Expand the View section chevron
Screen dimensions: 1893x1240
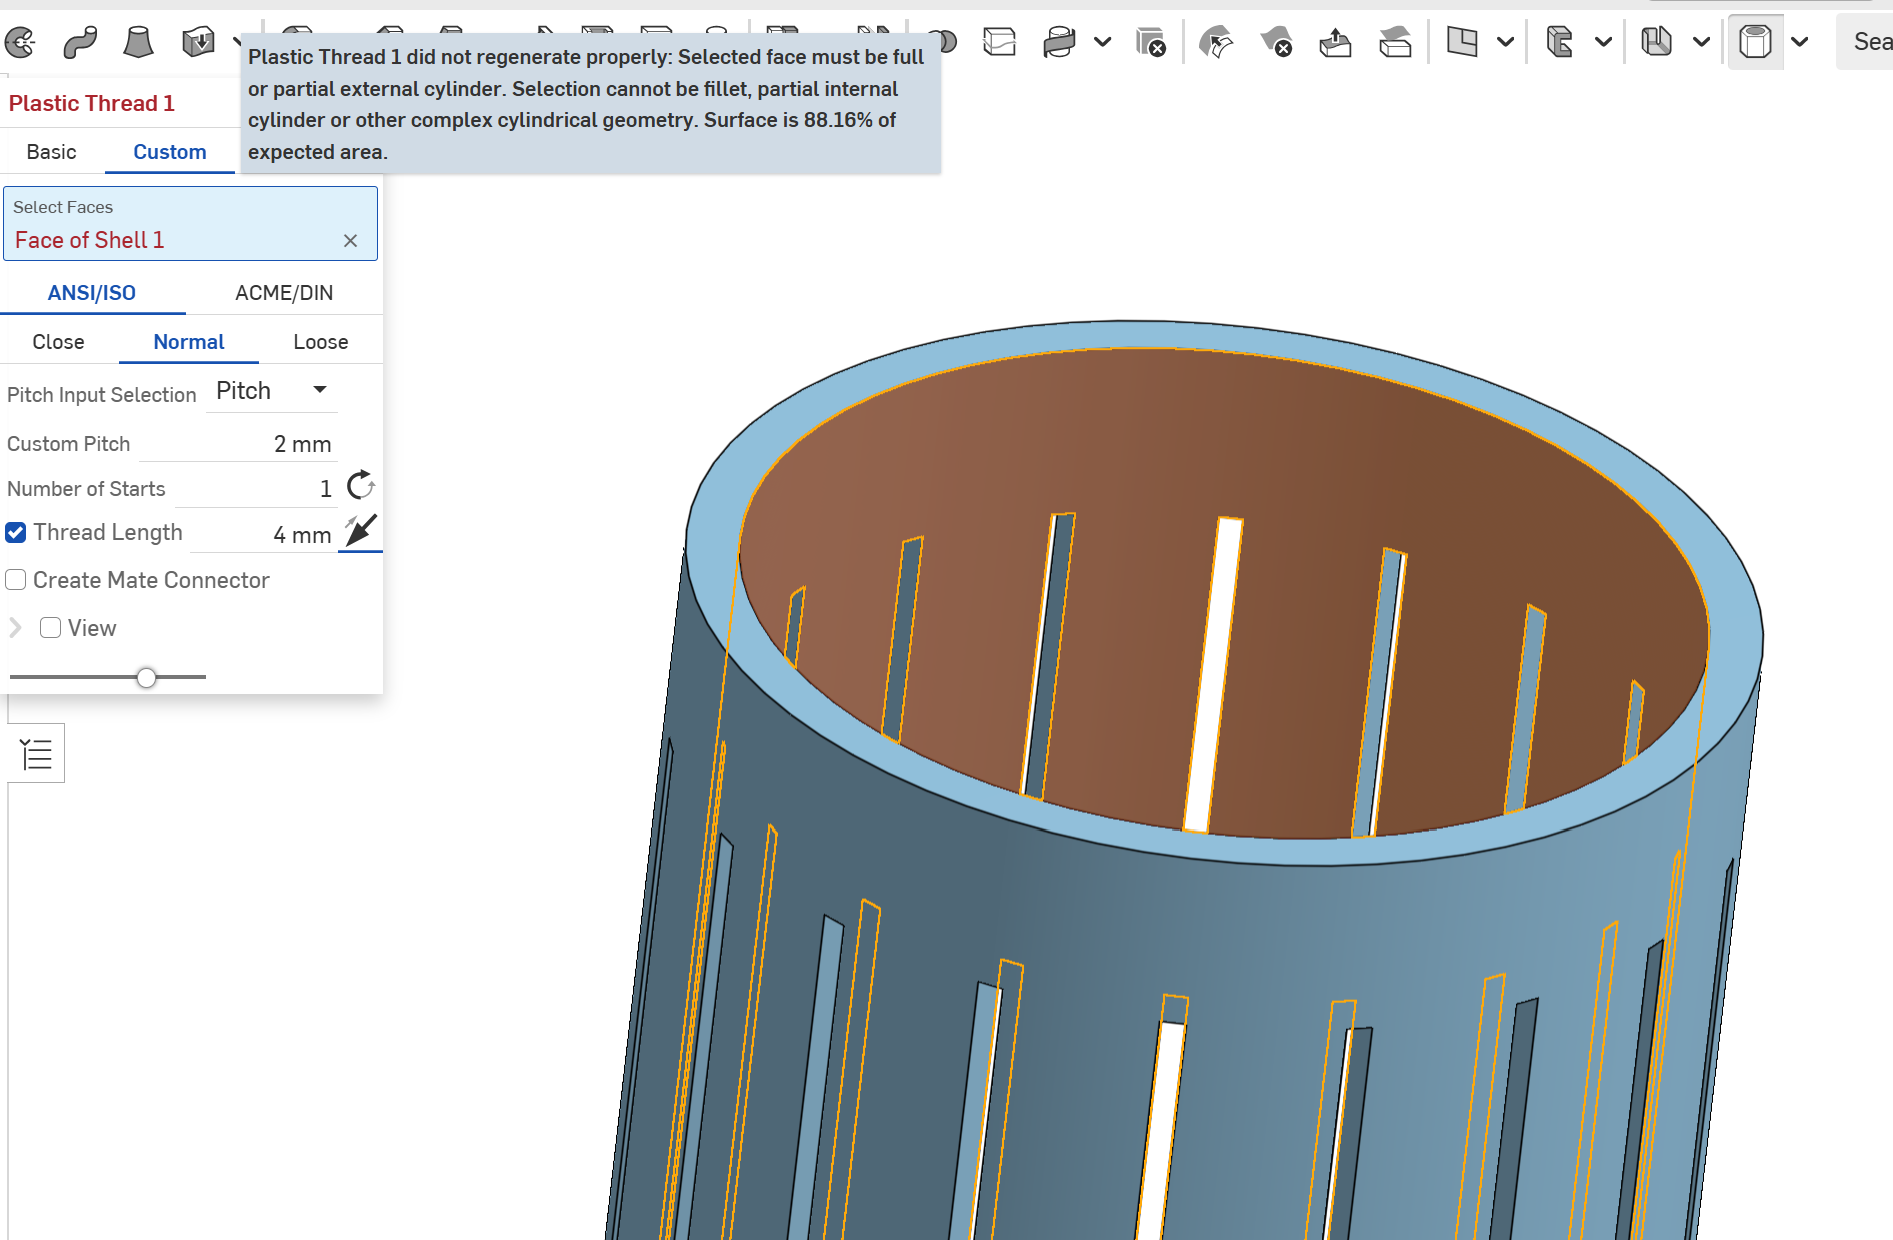coord(15,628)
